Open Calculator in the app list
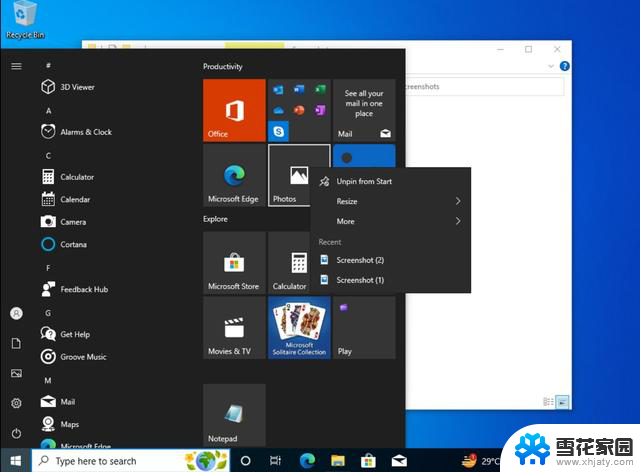The width and height of the screenshot is (640, 472). (x=68, y=177)
